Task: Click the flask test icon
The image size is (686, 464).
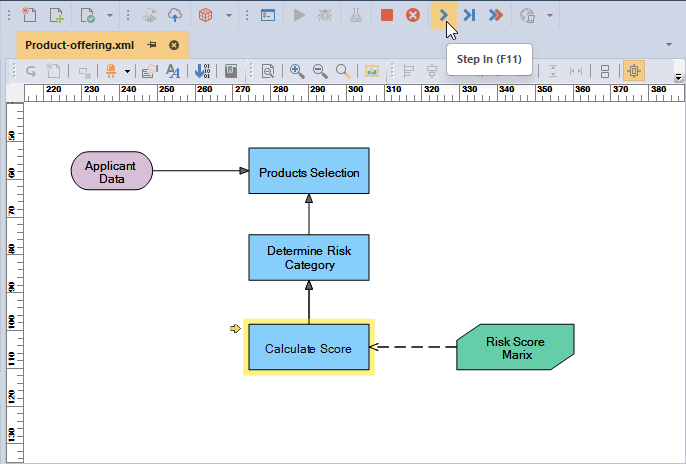Action: (x=356, y=15)
